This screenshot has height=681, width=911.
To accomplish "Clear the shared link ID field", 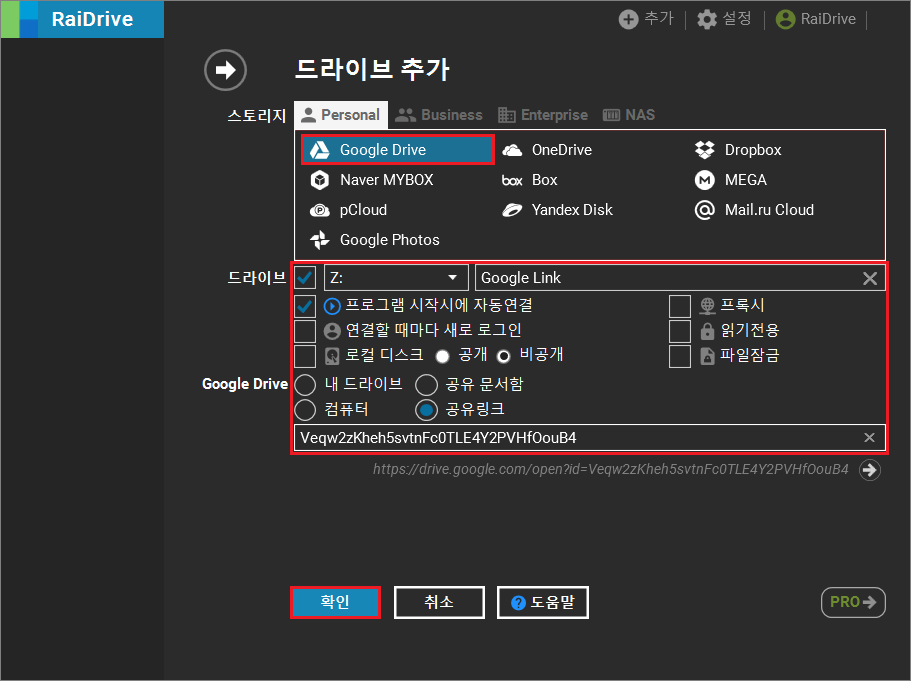I will click(869, 438).
